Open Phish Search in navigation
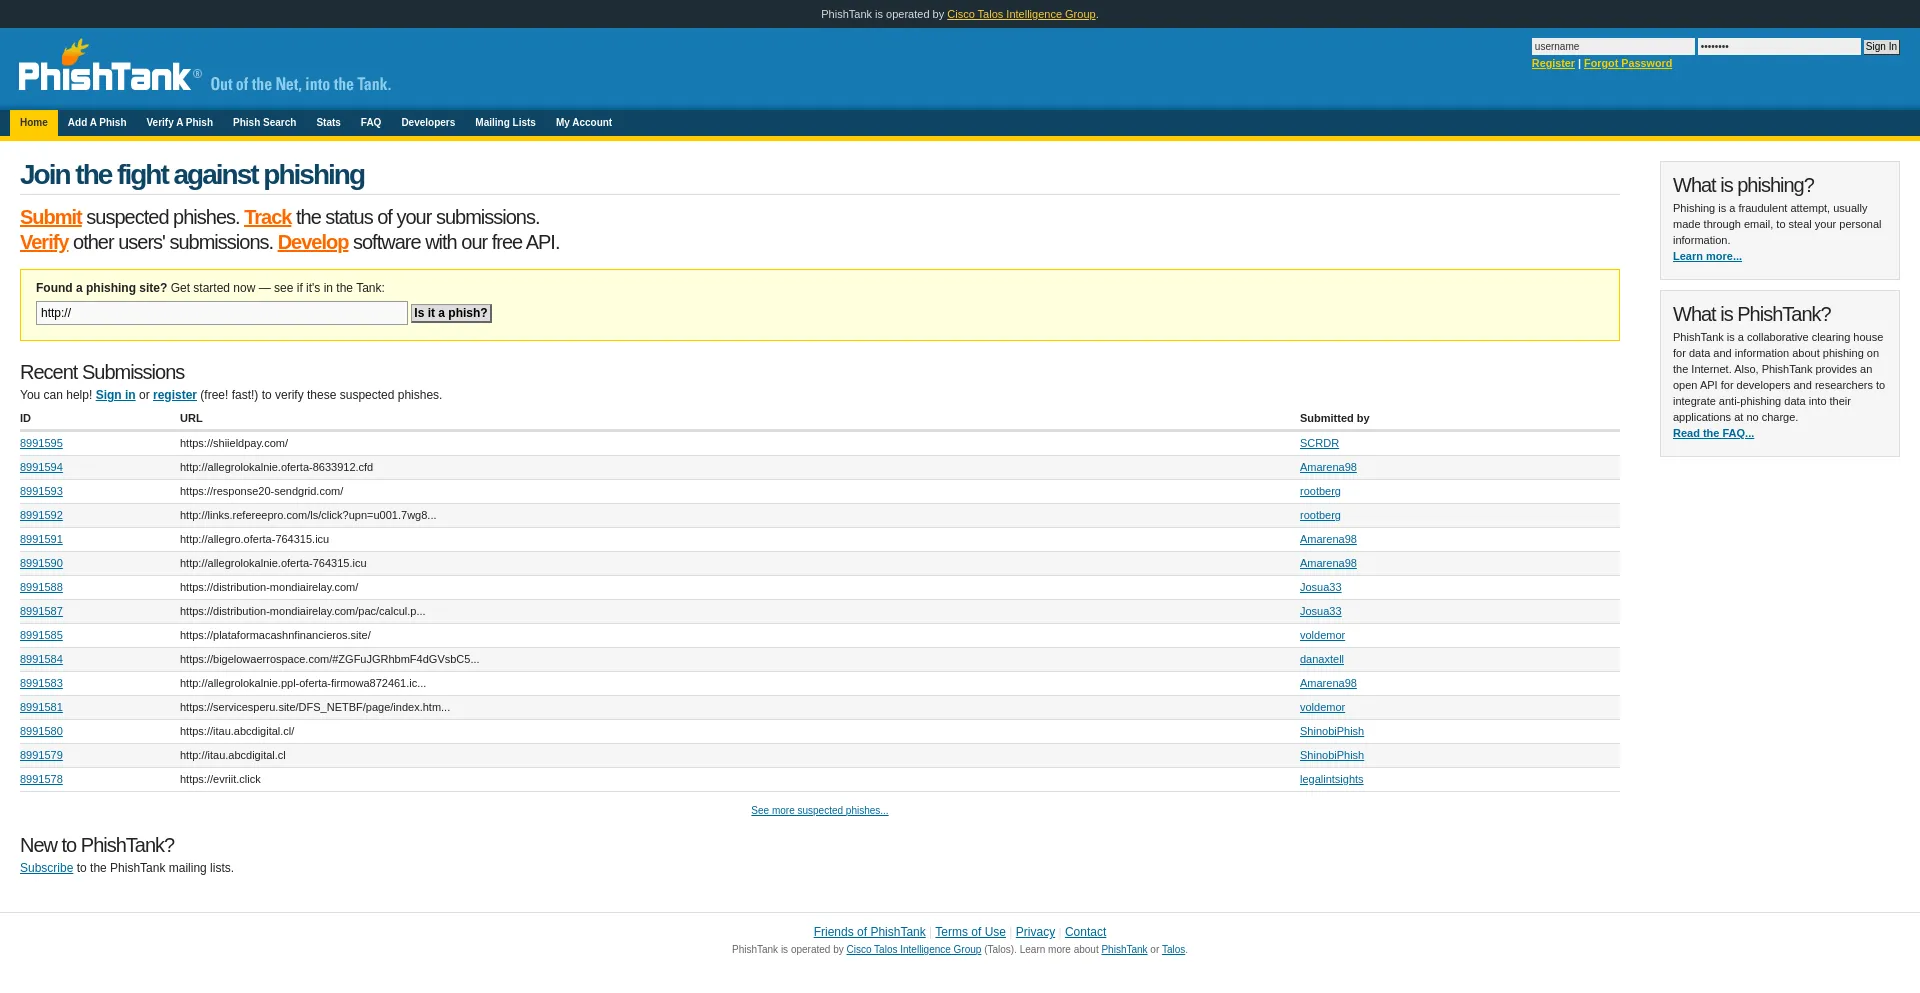 coord(264,123)
